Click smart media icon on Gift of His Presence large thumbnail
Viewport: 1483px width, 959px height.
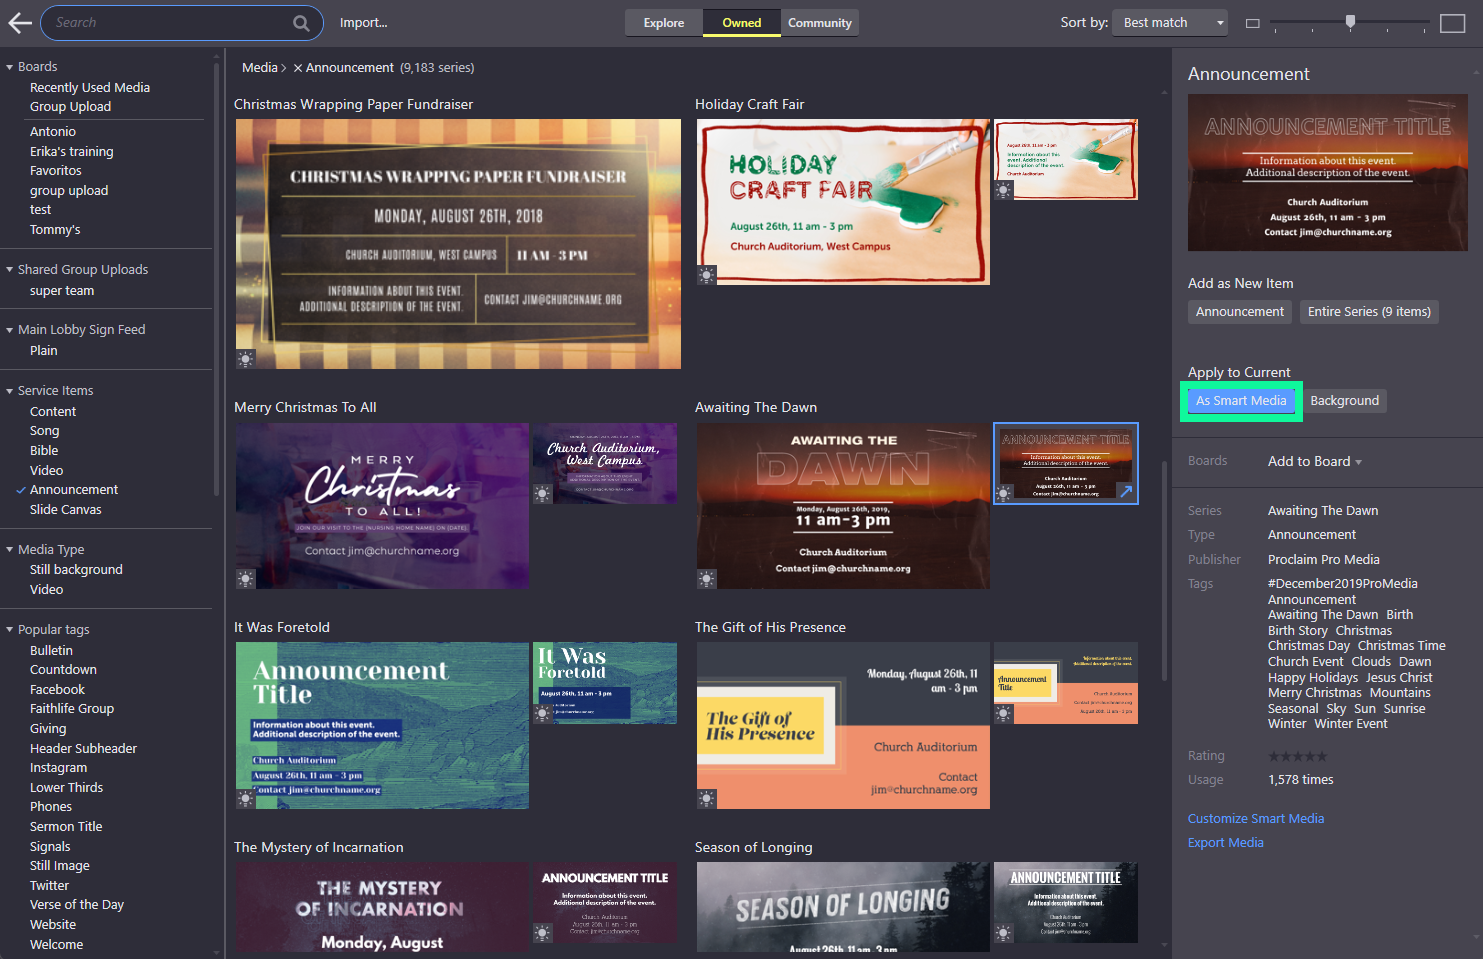[707, 799]
